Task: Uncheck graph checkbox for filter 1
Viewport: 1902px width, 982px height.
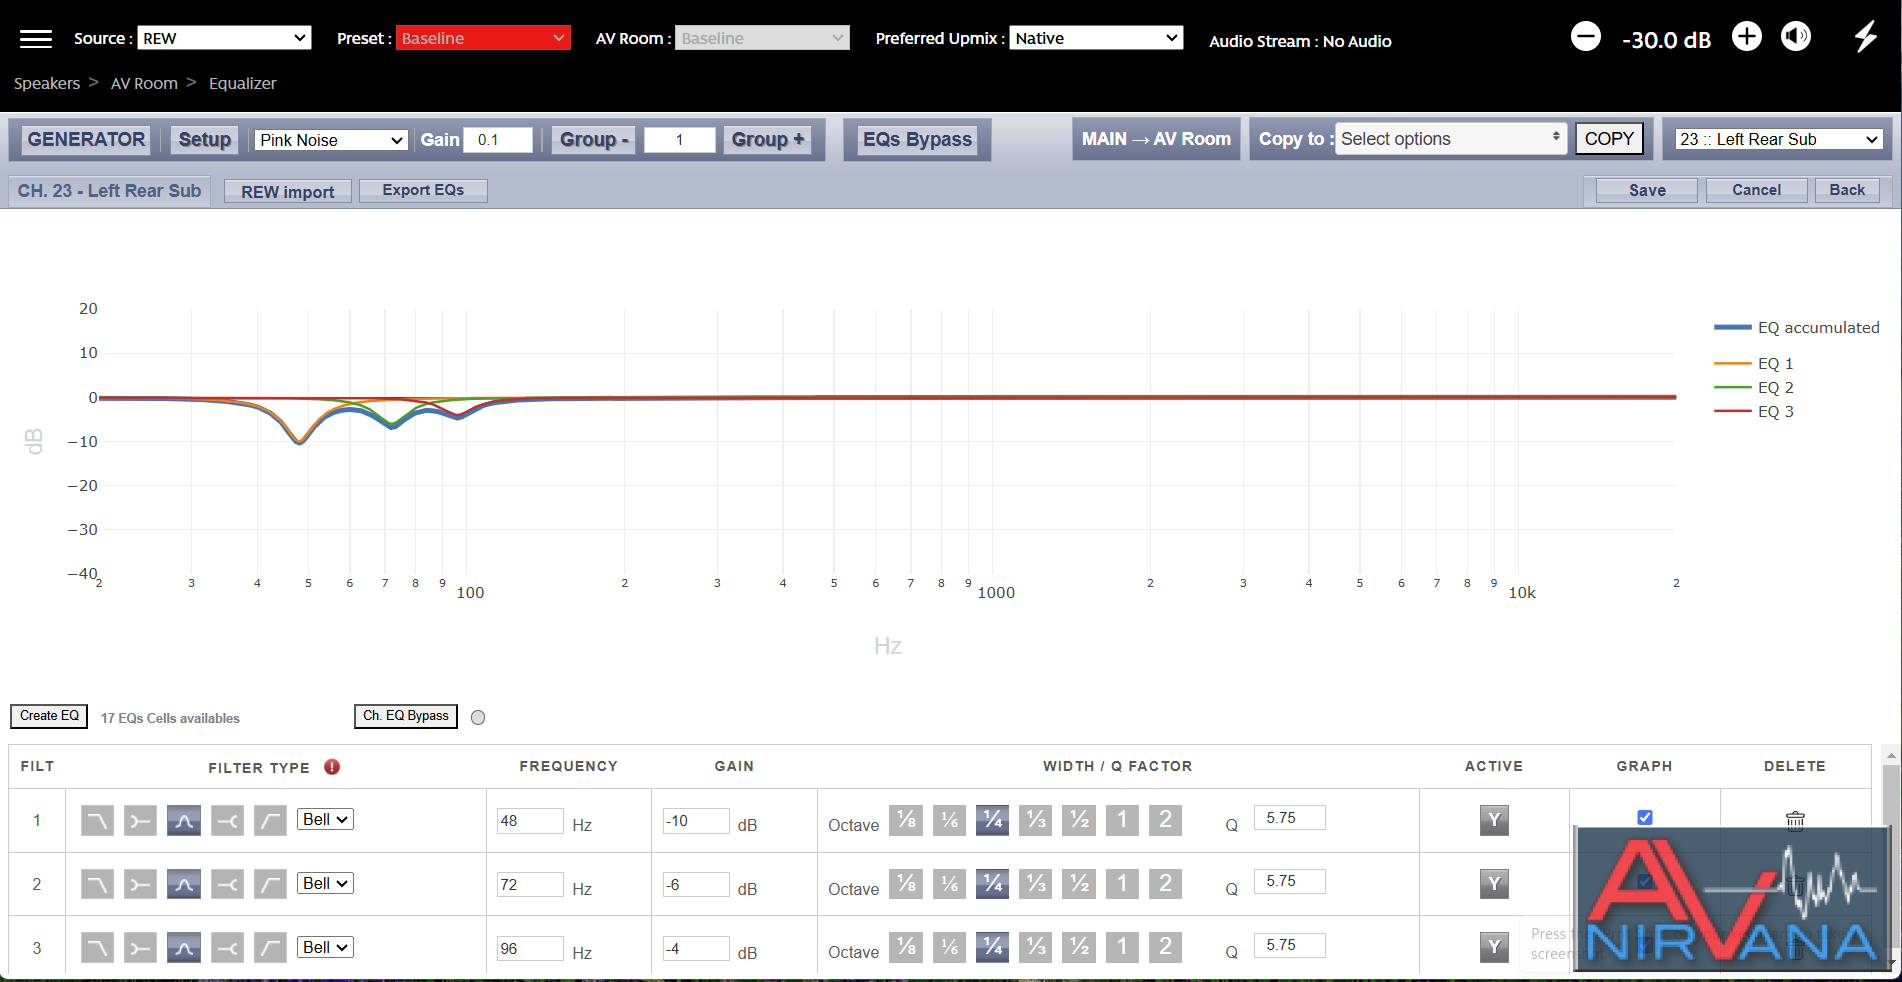Action: pos(1645,817)
